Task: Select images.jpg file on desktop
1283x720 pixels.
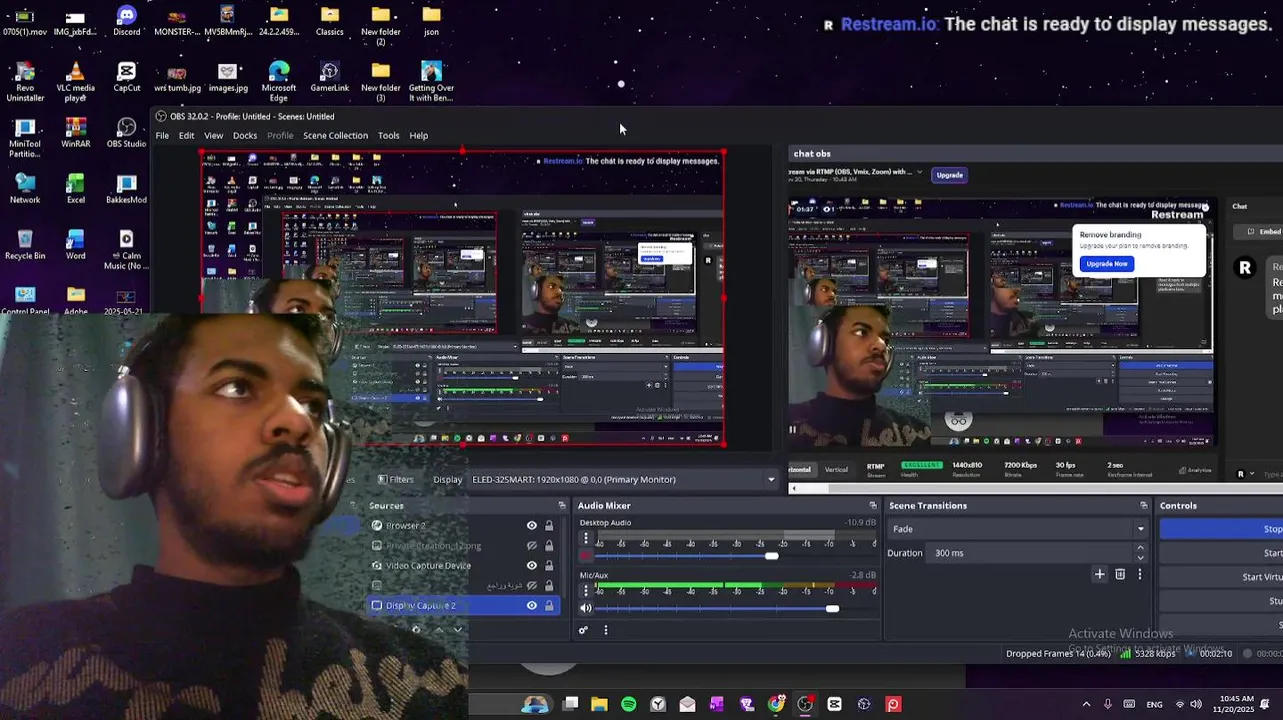Action: pyautogui.click(x=228, y=77)
